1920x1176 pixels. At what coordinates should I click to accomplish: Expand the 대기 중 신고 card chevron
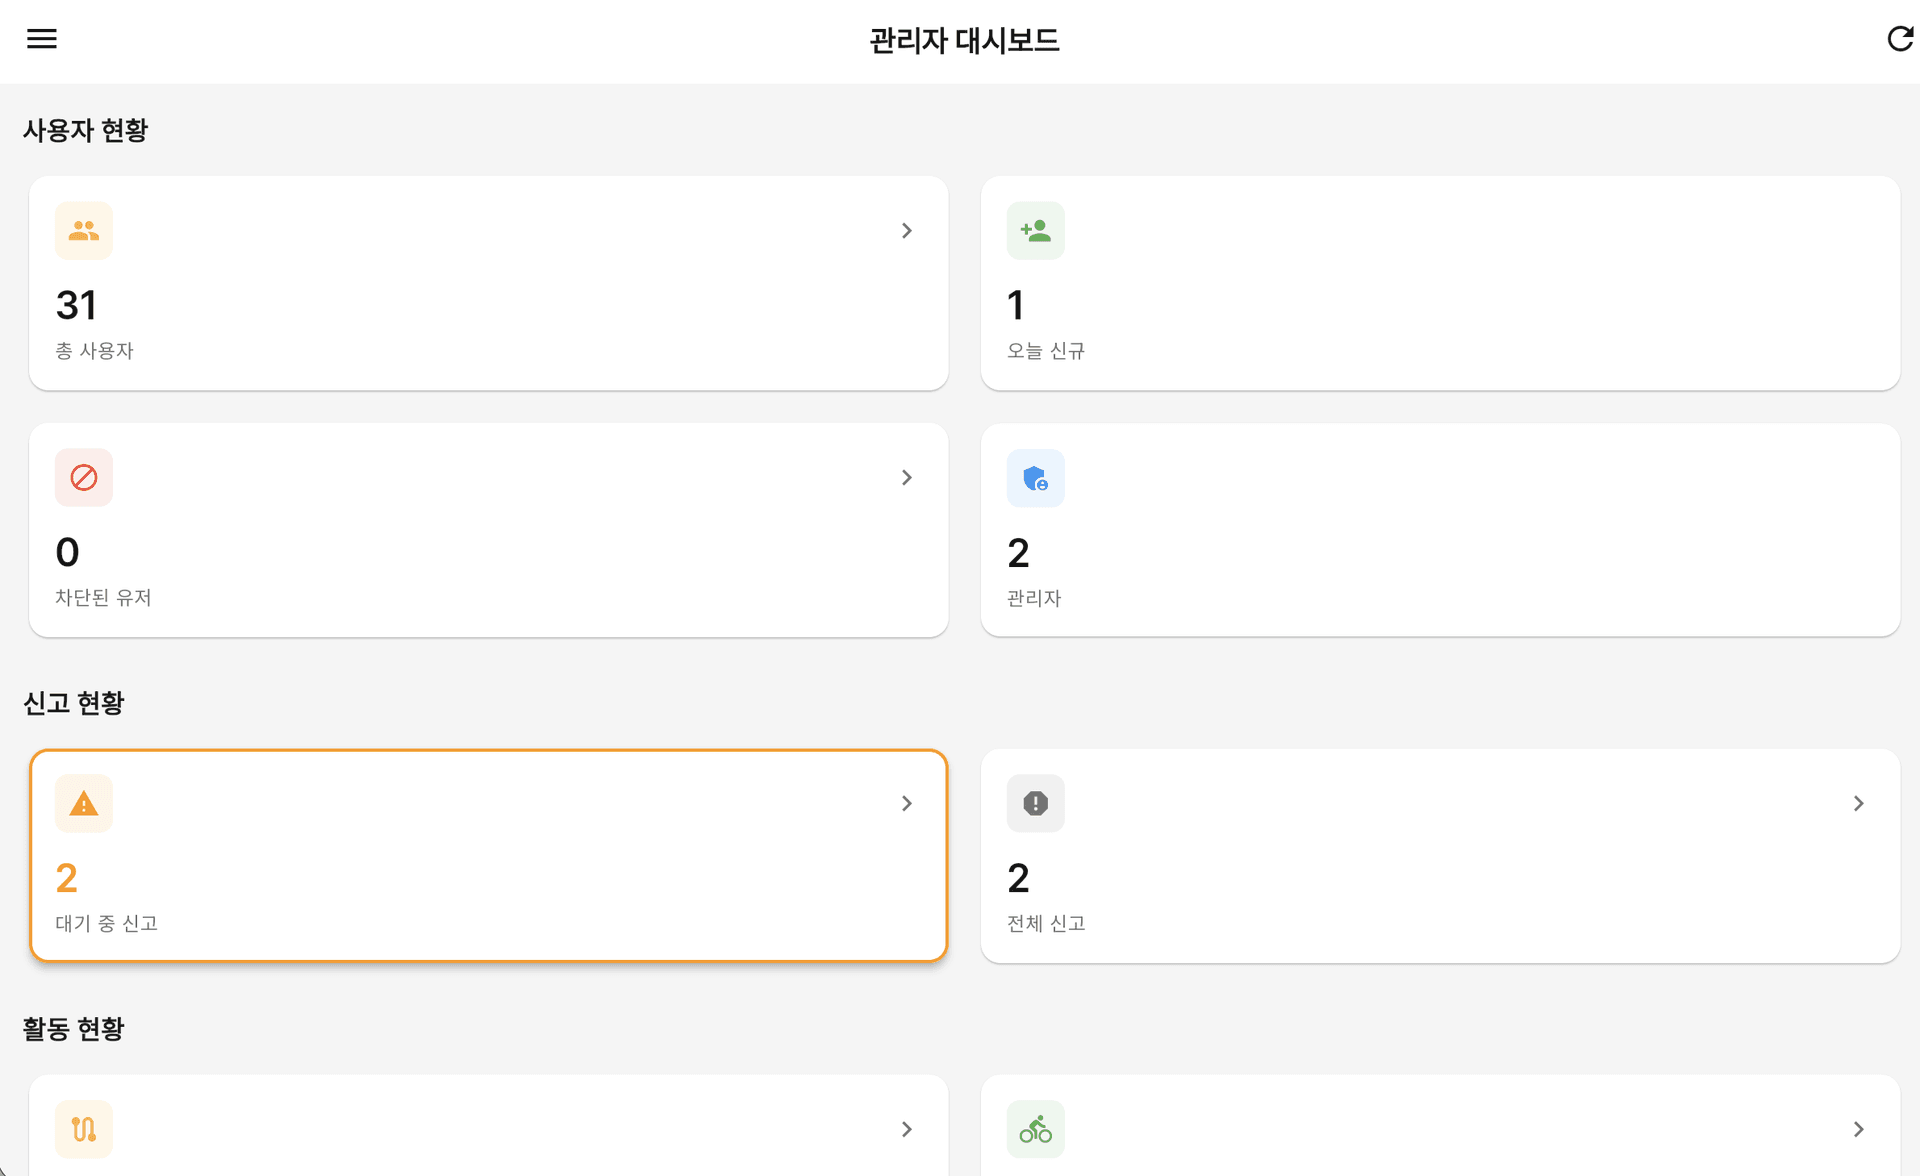907,804
